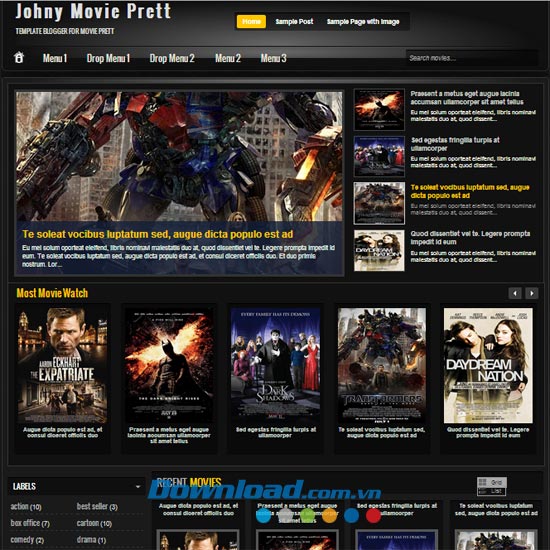
Task: Open the drama (1) label
Action: coord(91,540)
